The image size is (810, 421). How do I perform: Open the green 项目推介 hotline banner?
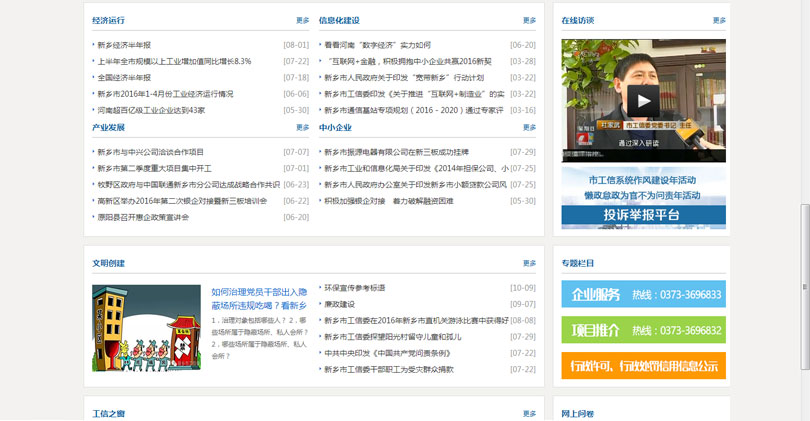(643, 330)
